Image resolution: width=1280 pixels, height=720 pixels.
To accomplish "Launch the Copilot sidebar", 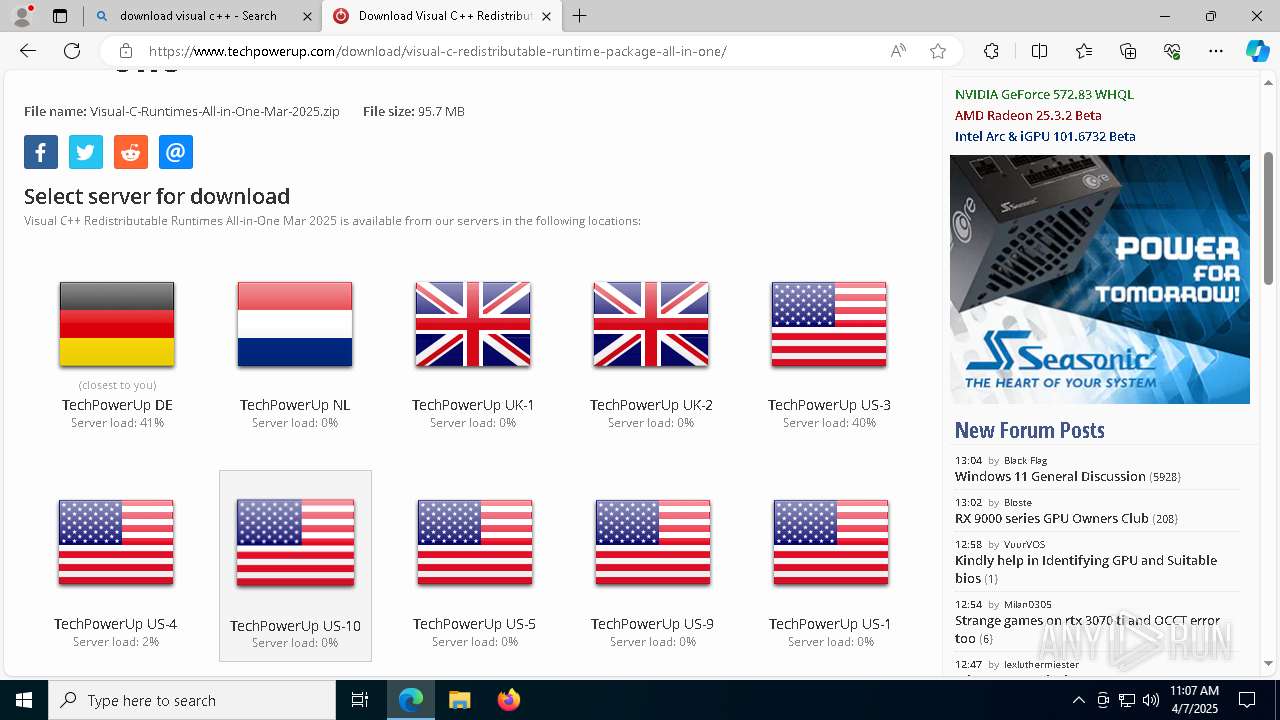I will pos(1257,51).
